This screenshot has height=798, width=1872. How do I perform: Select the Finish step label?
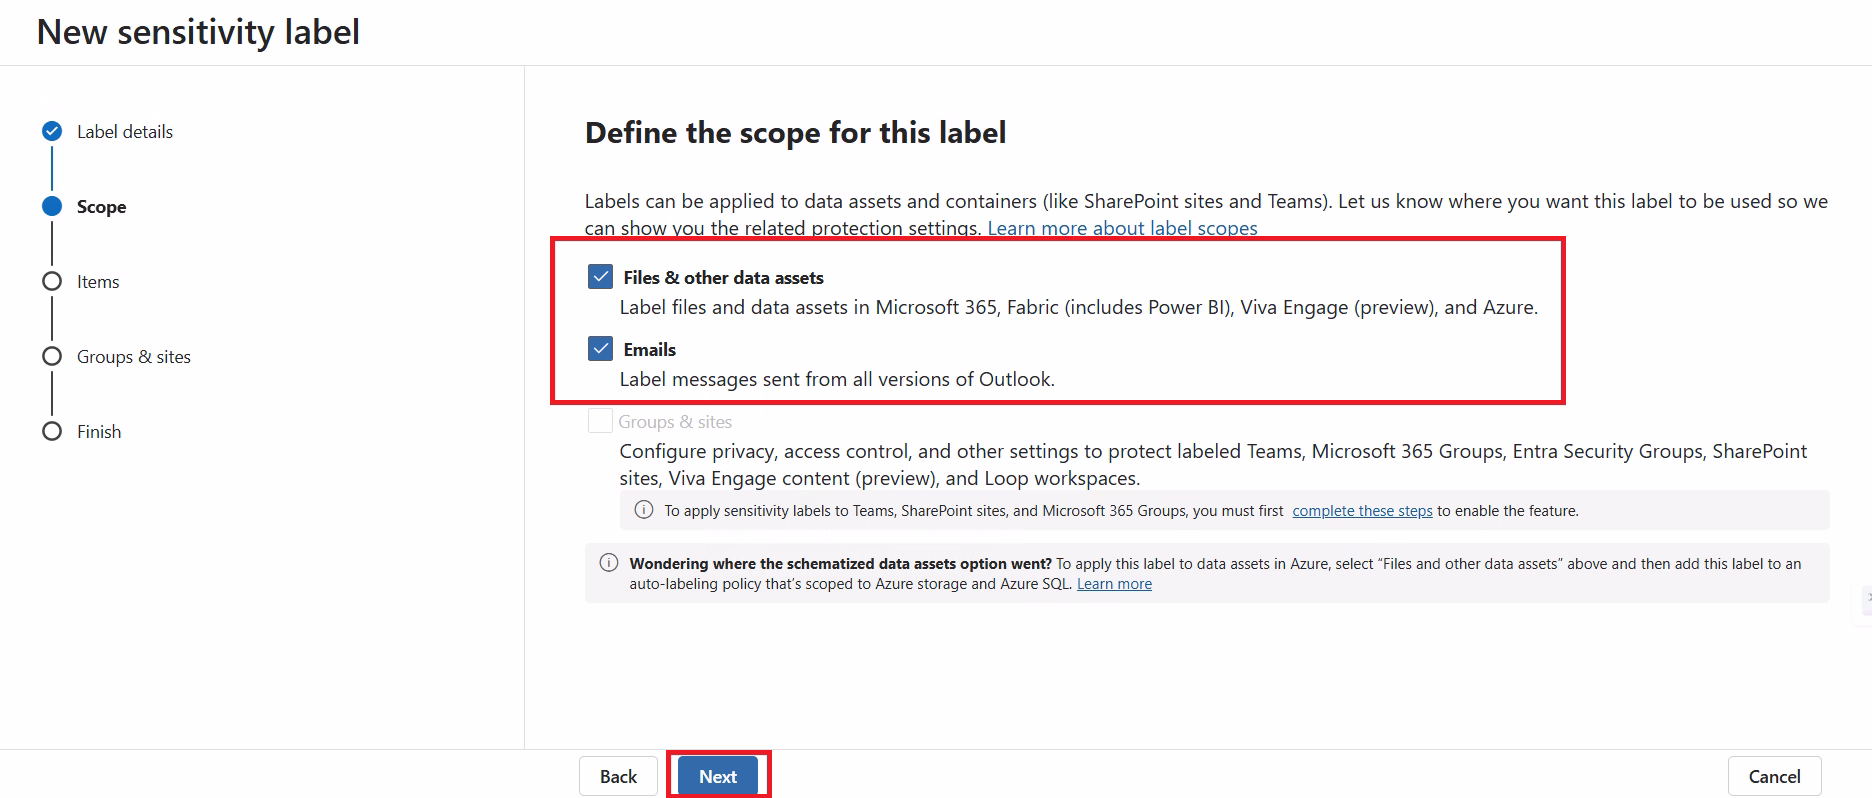[x=99, y=431]
